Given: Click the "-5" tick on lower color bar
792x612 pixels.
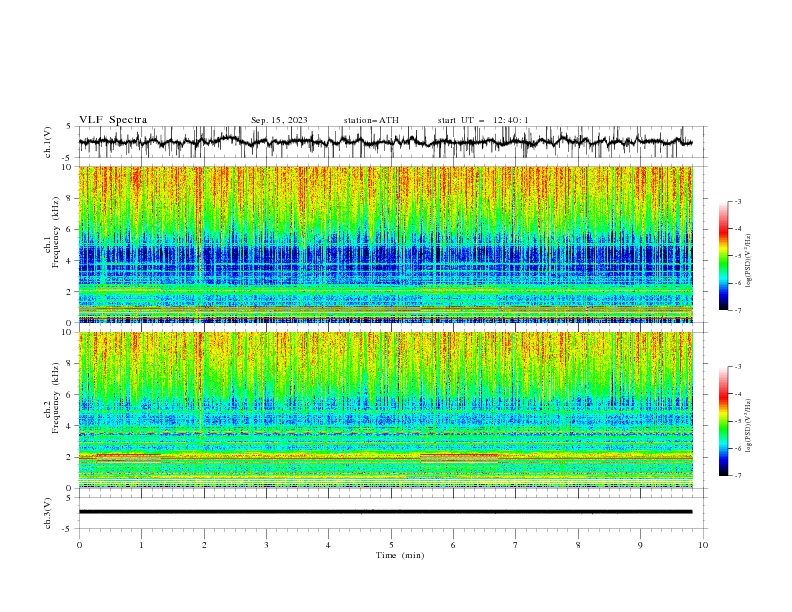Looking at the screenshot, I should (x=738, y=421).
